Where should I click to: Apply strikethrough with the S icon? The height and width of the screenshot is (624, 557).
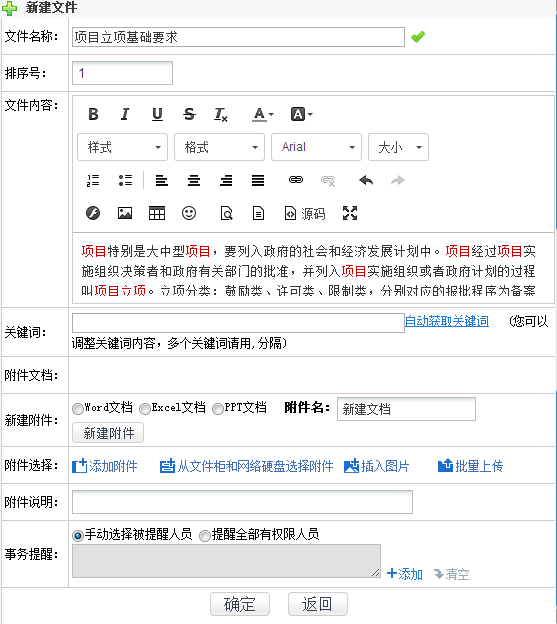(189, 114)
